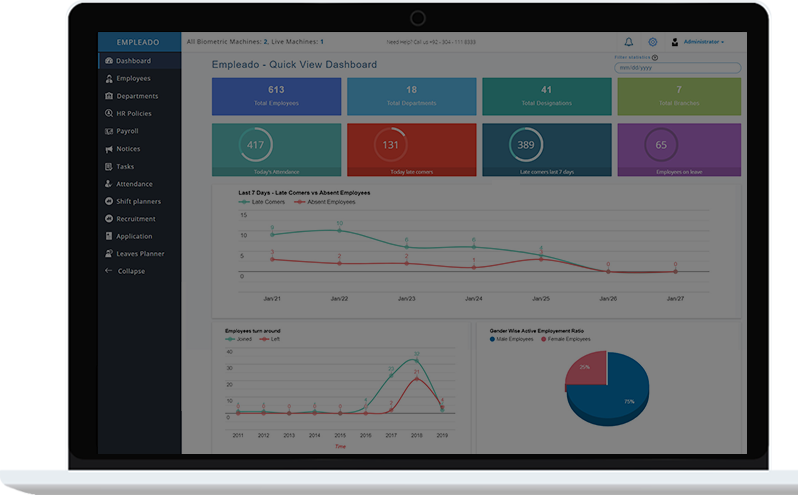Click the 613 Total Employees card

[x=276, y=96]
